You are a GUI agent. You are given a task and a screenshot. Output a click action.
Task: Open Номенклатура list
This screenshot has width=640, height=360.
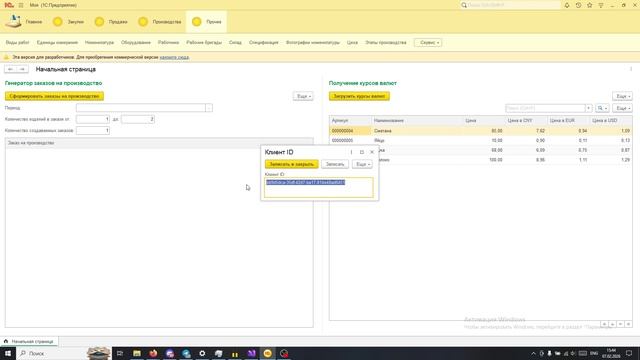[x=99, y=42]
